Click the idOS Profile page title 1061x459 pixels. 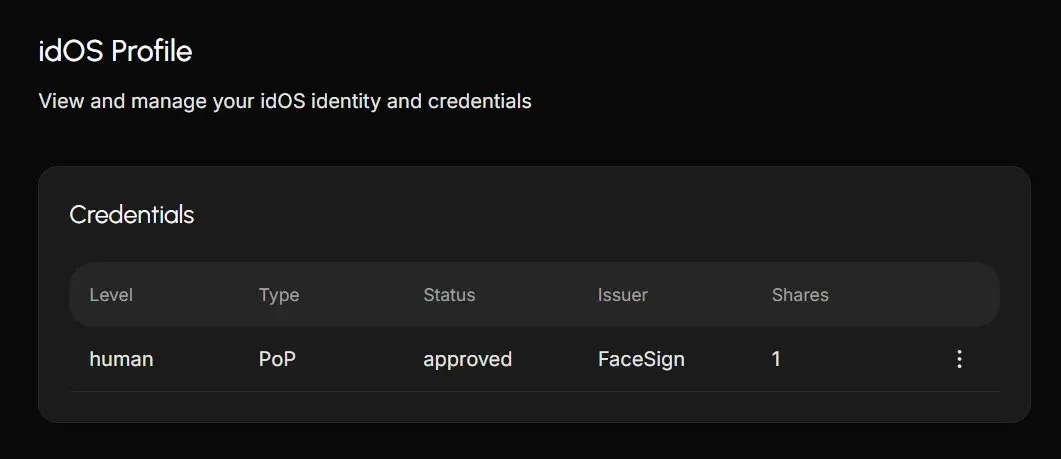click(x=115, y=51)
